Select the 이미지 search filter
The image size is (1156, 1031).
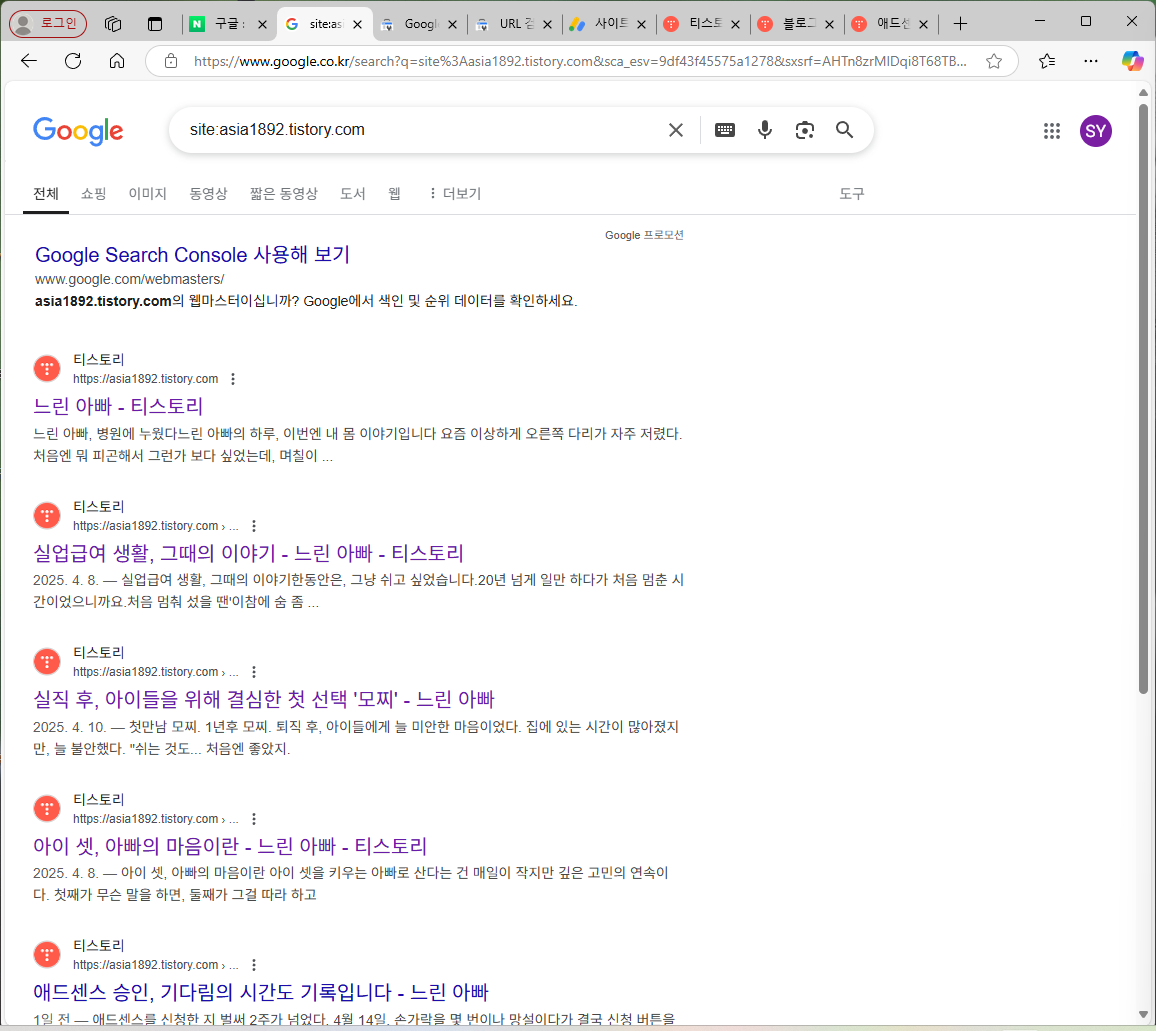[x=147, y=194]
